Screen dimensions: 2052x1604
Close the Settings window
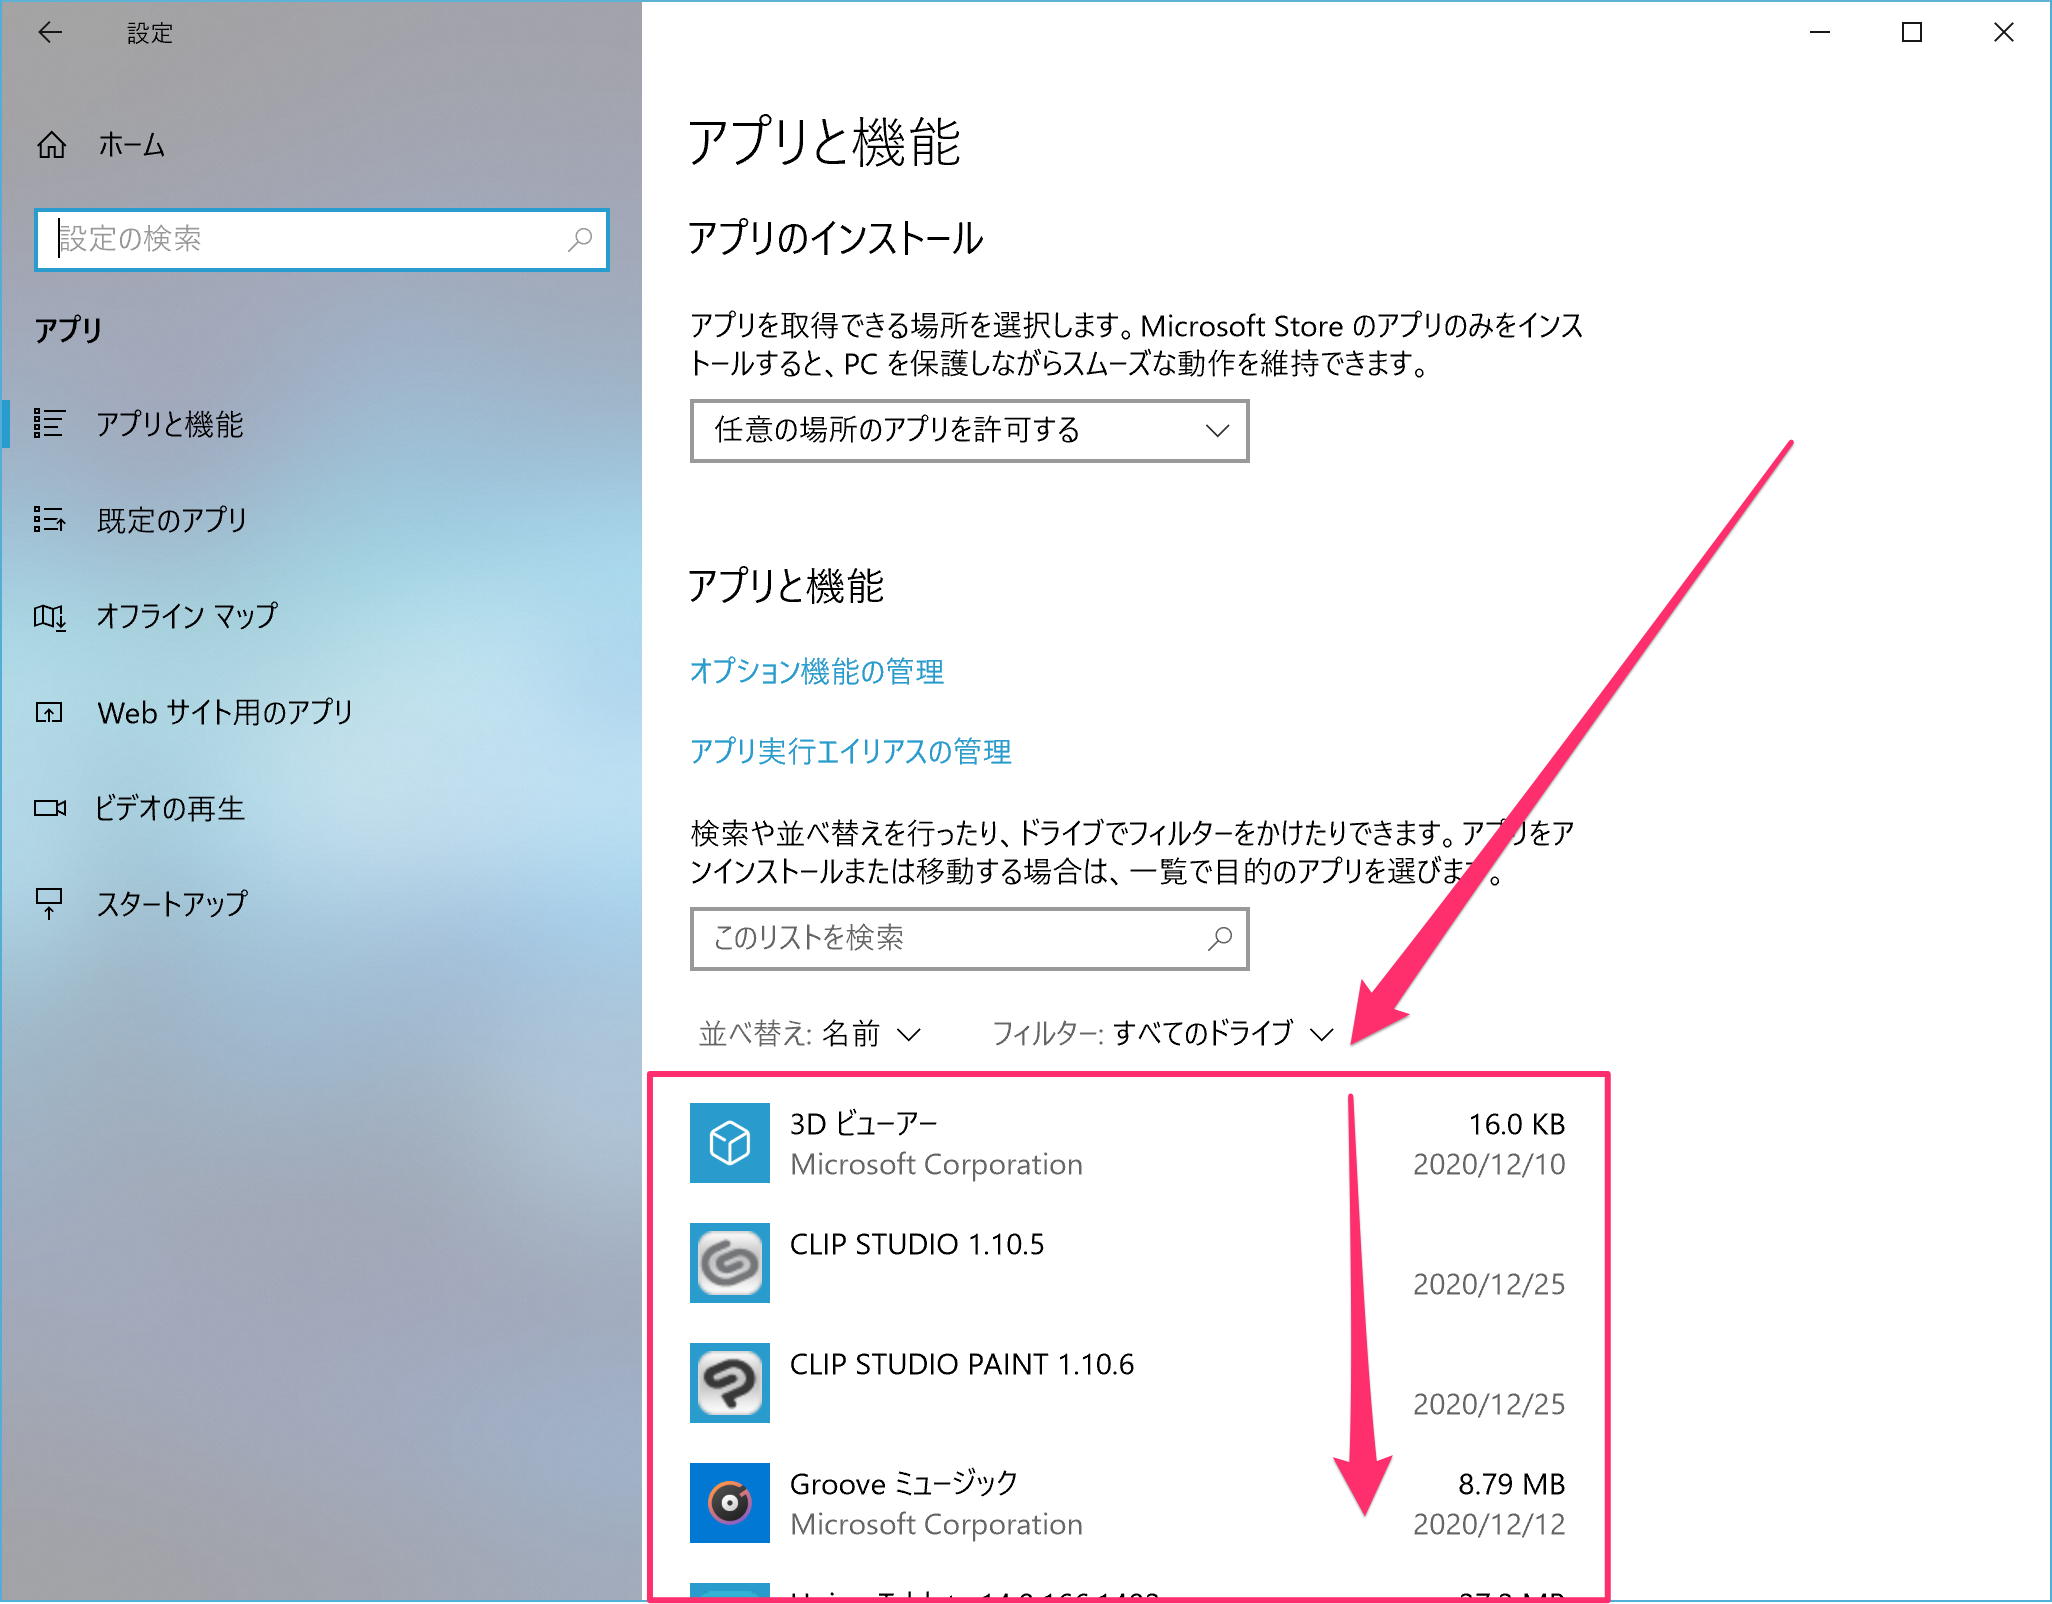tap(2004, 33)
